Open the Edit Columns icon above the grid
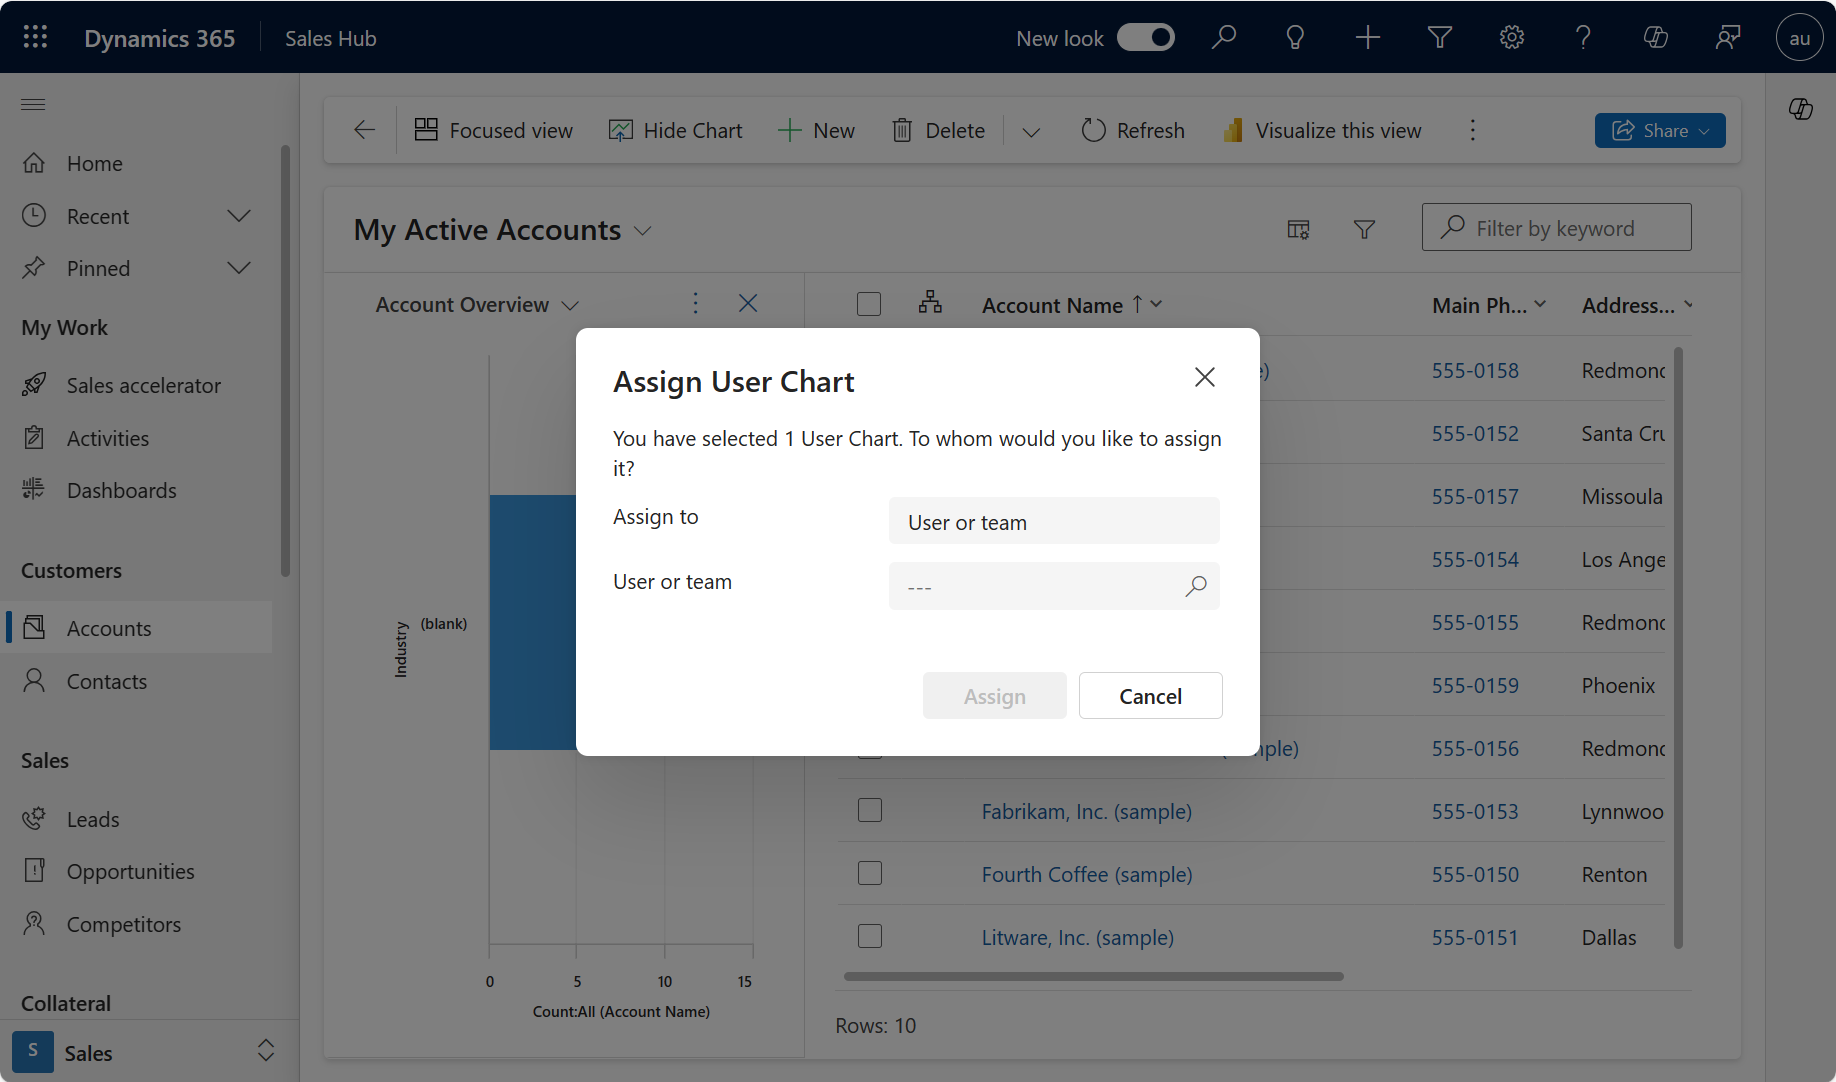The height and width of the screenshot is (1082, 1836). coord(1297,228)
